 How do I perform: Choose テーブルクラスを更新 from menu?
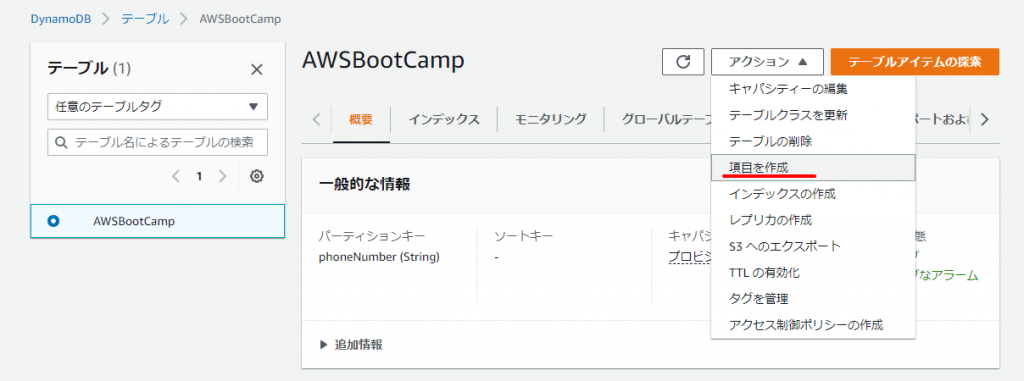[813, 115]
